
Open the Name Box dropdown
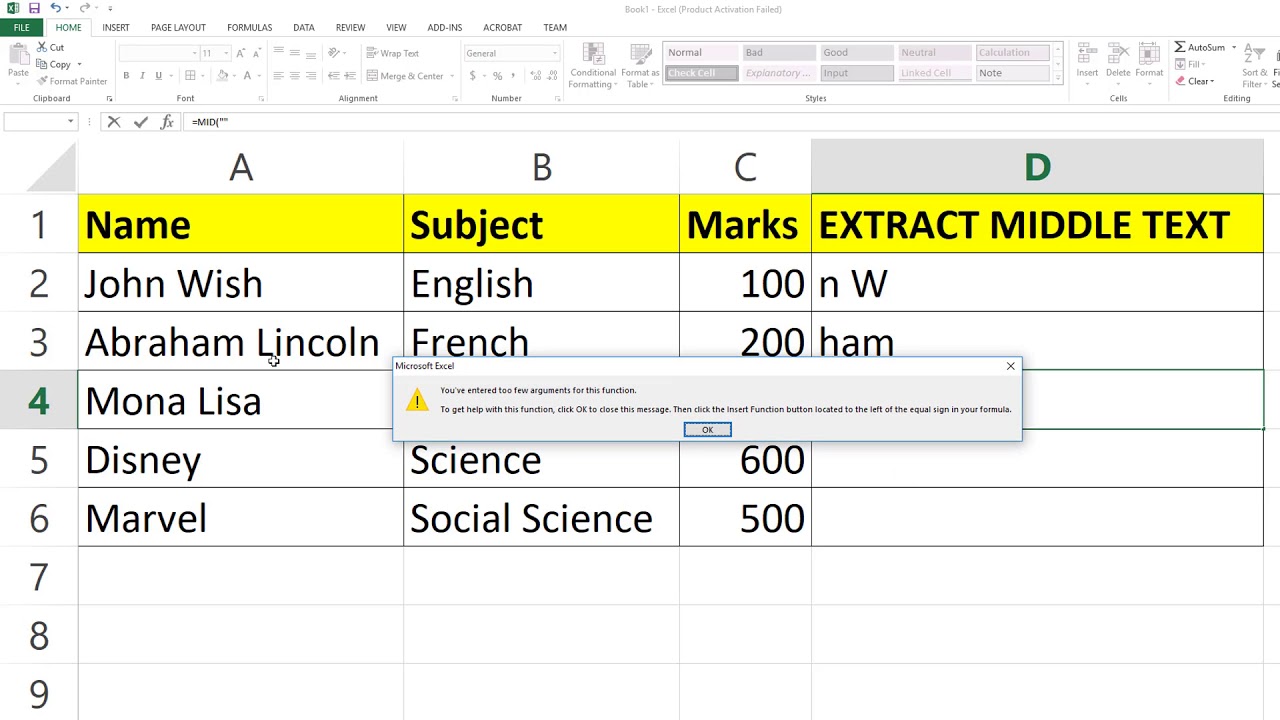[x=70, y=121]
